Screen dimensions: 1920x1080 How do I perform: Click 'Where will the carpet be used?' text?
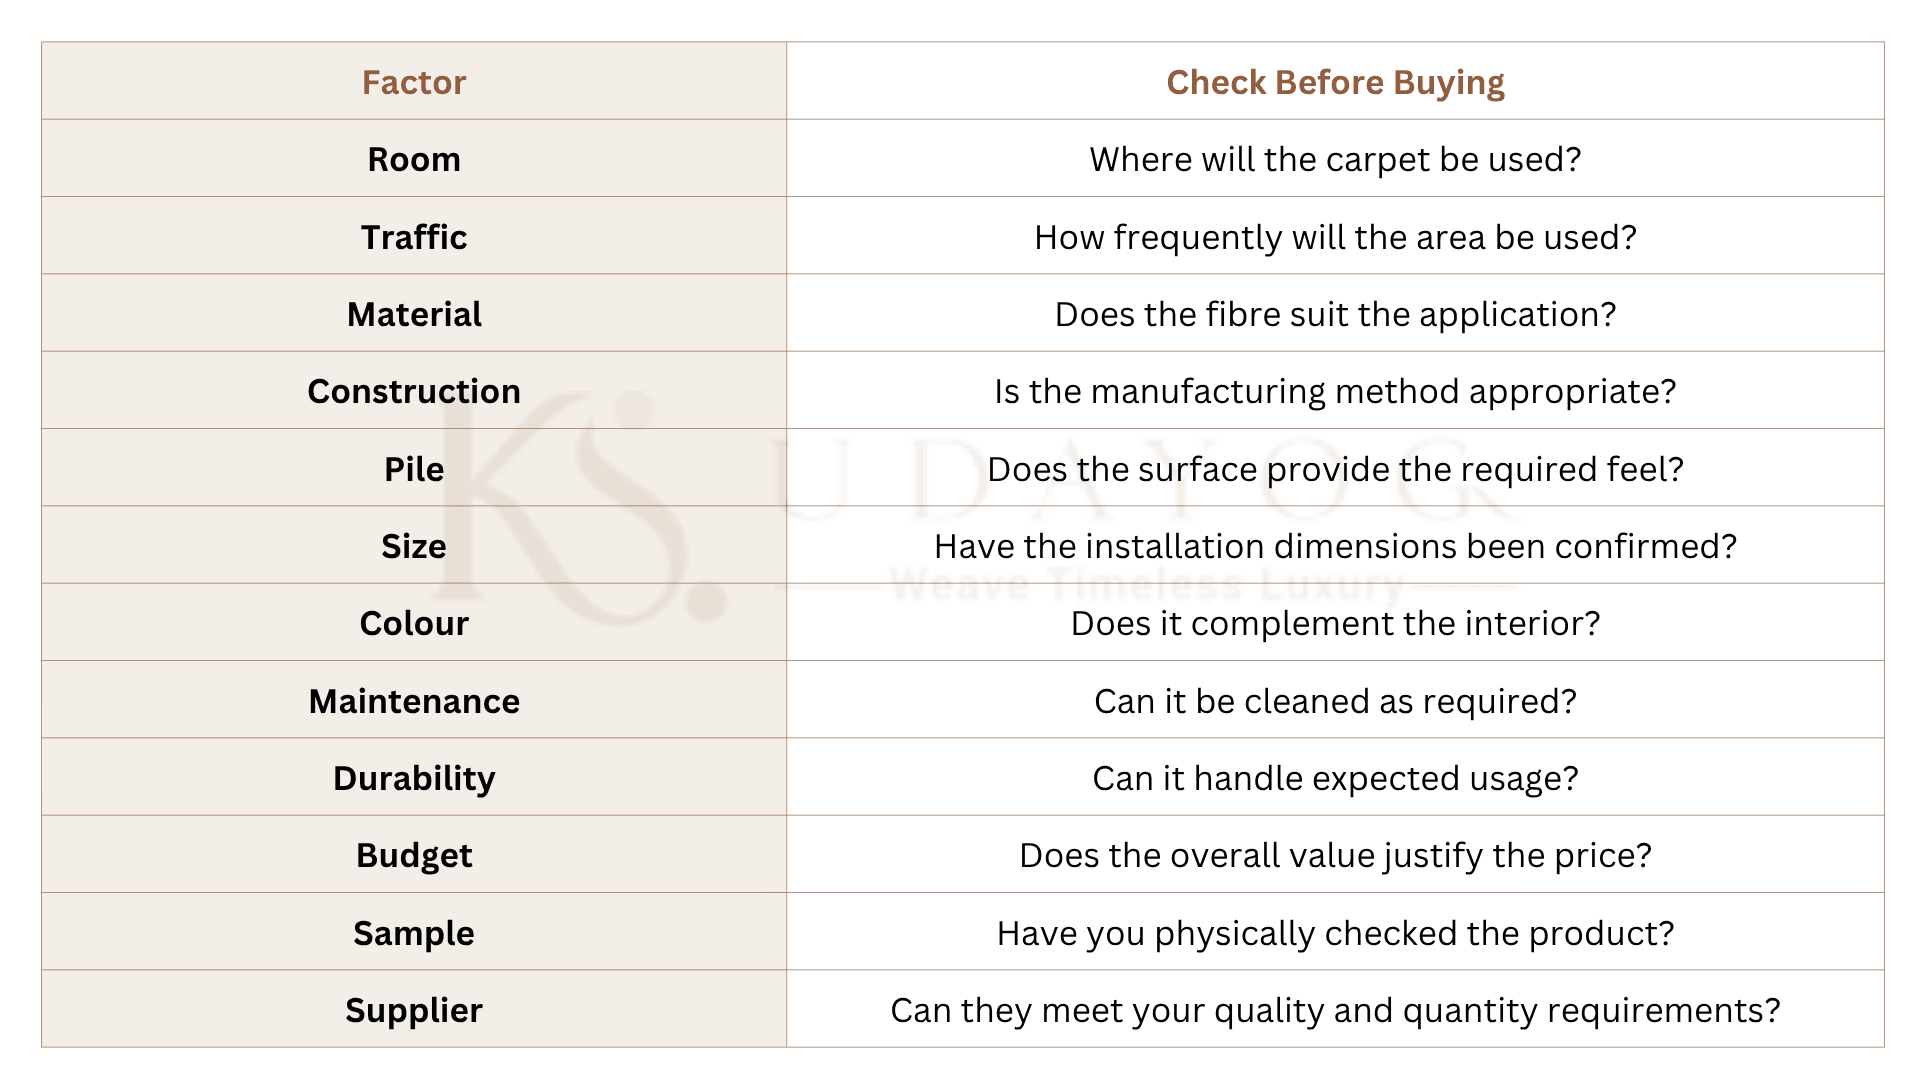pyautogui.click(x=1335, y=159)
